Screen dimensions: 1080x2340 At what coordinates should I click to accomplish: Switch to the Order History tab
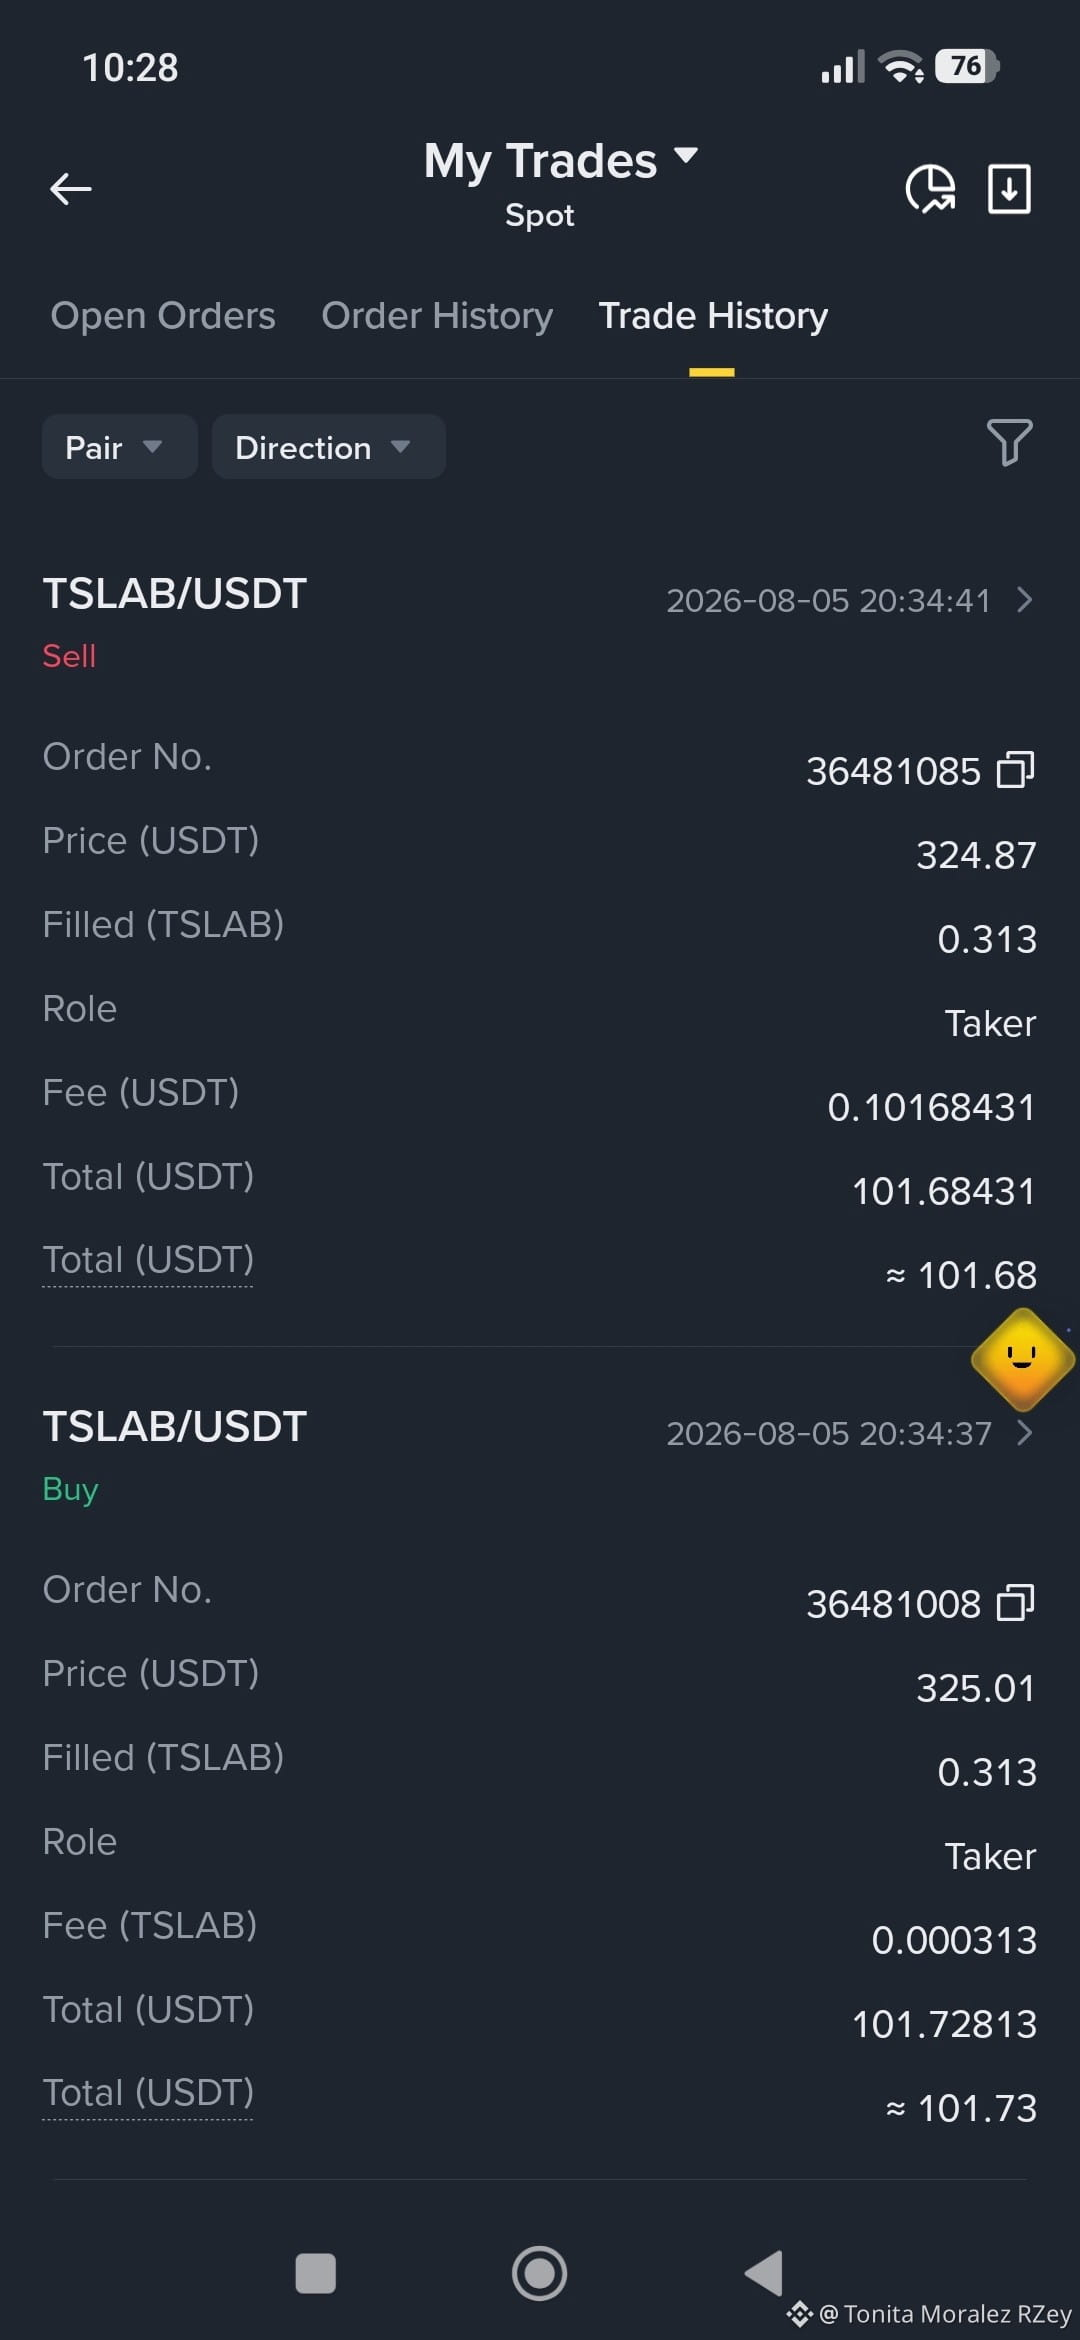[437, 316]
